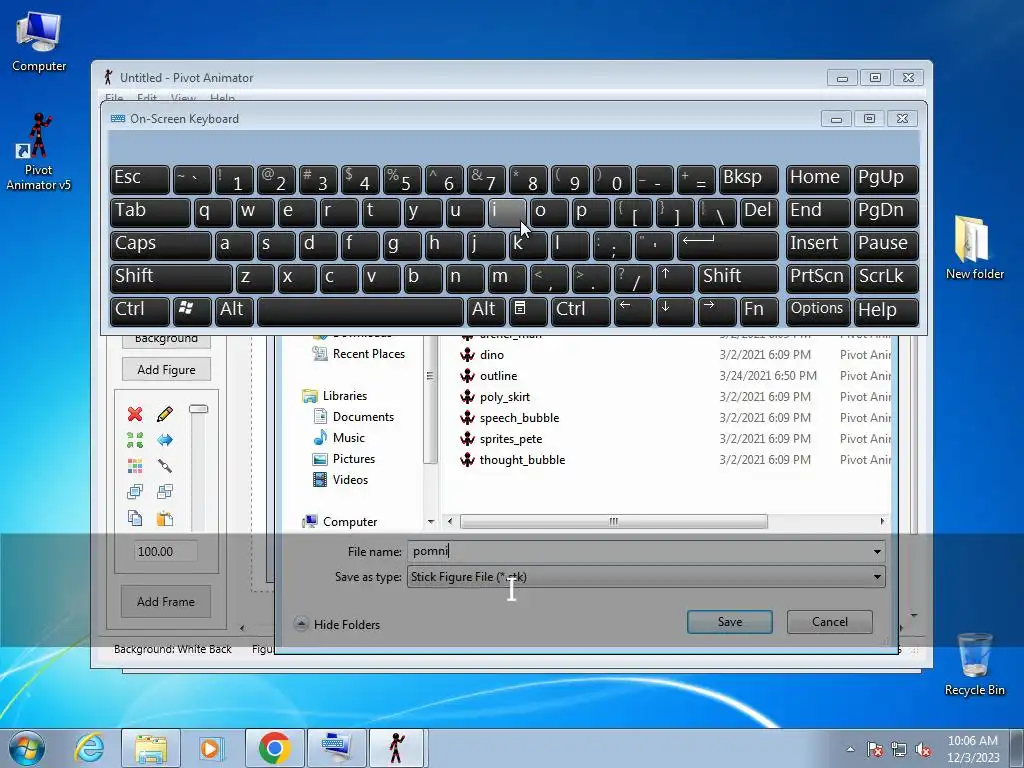
Task: Toggle the Caps key
Action: pos(161,245)
